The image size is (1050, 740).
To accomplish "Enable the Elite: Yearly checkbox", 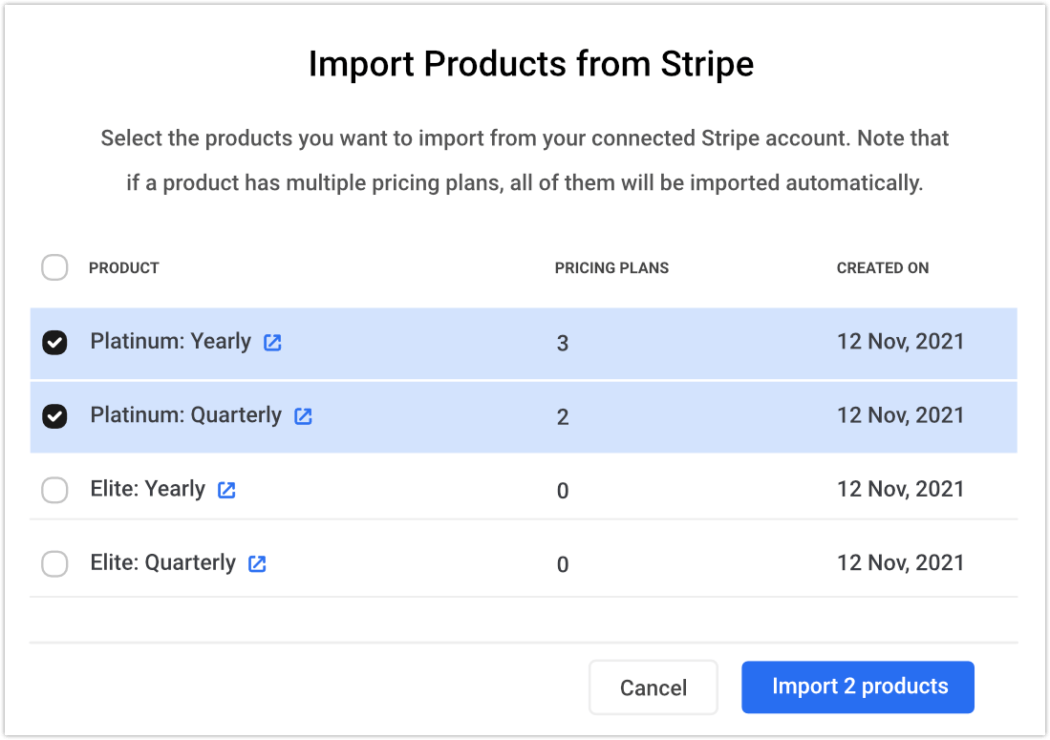I will coord(55,489).
